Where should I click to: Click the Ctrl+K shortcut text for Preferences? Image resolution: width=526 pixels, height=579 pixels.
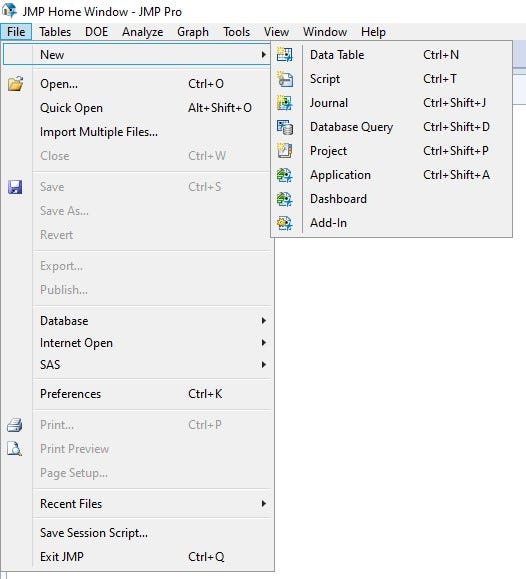coord(205,394)
